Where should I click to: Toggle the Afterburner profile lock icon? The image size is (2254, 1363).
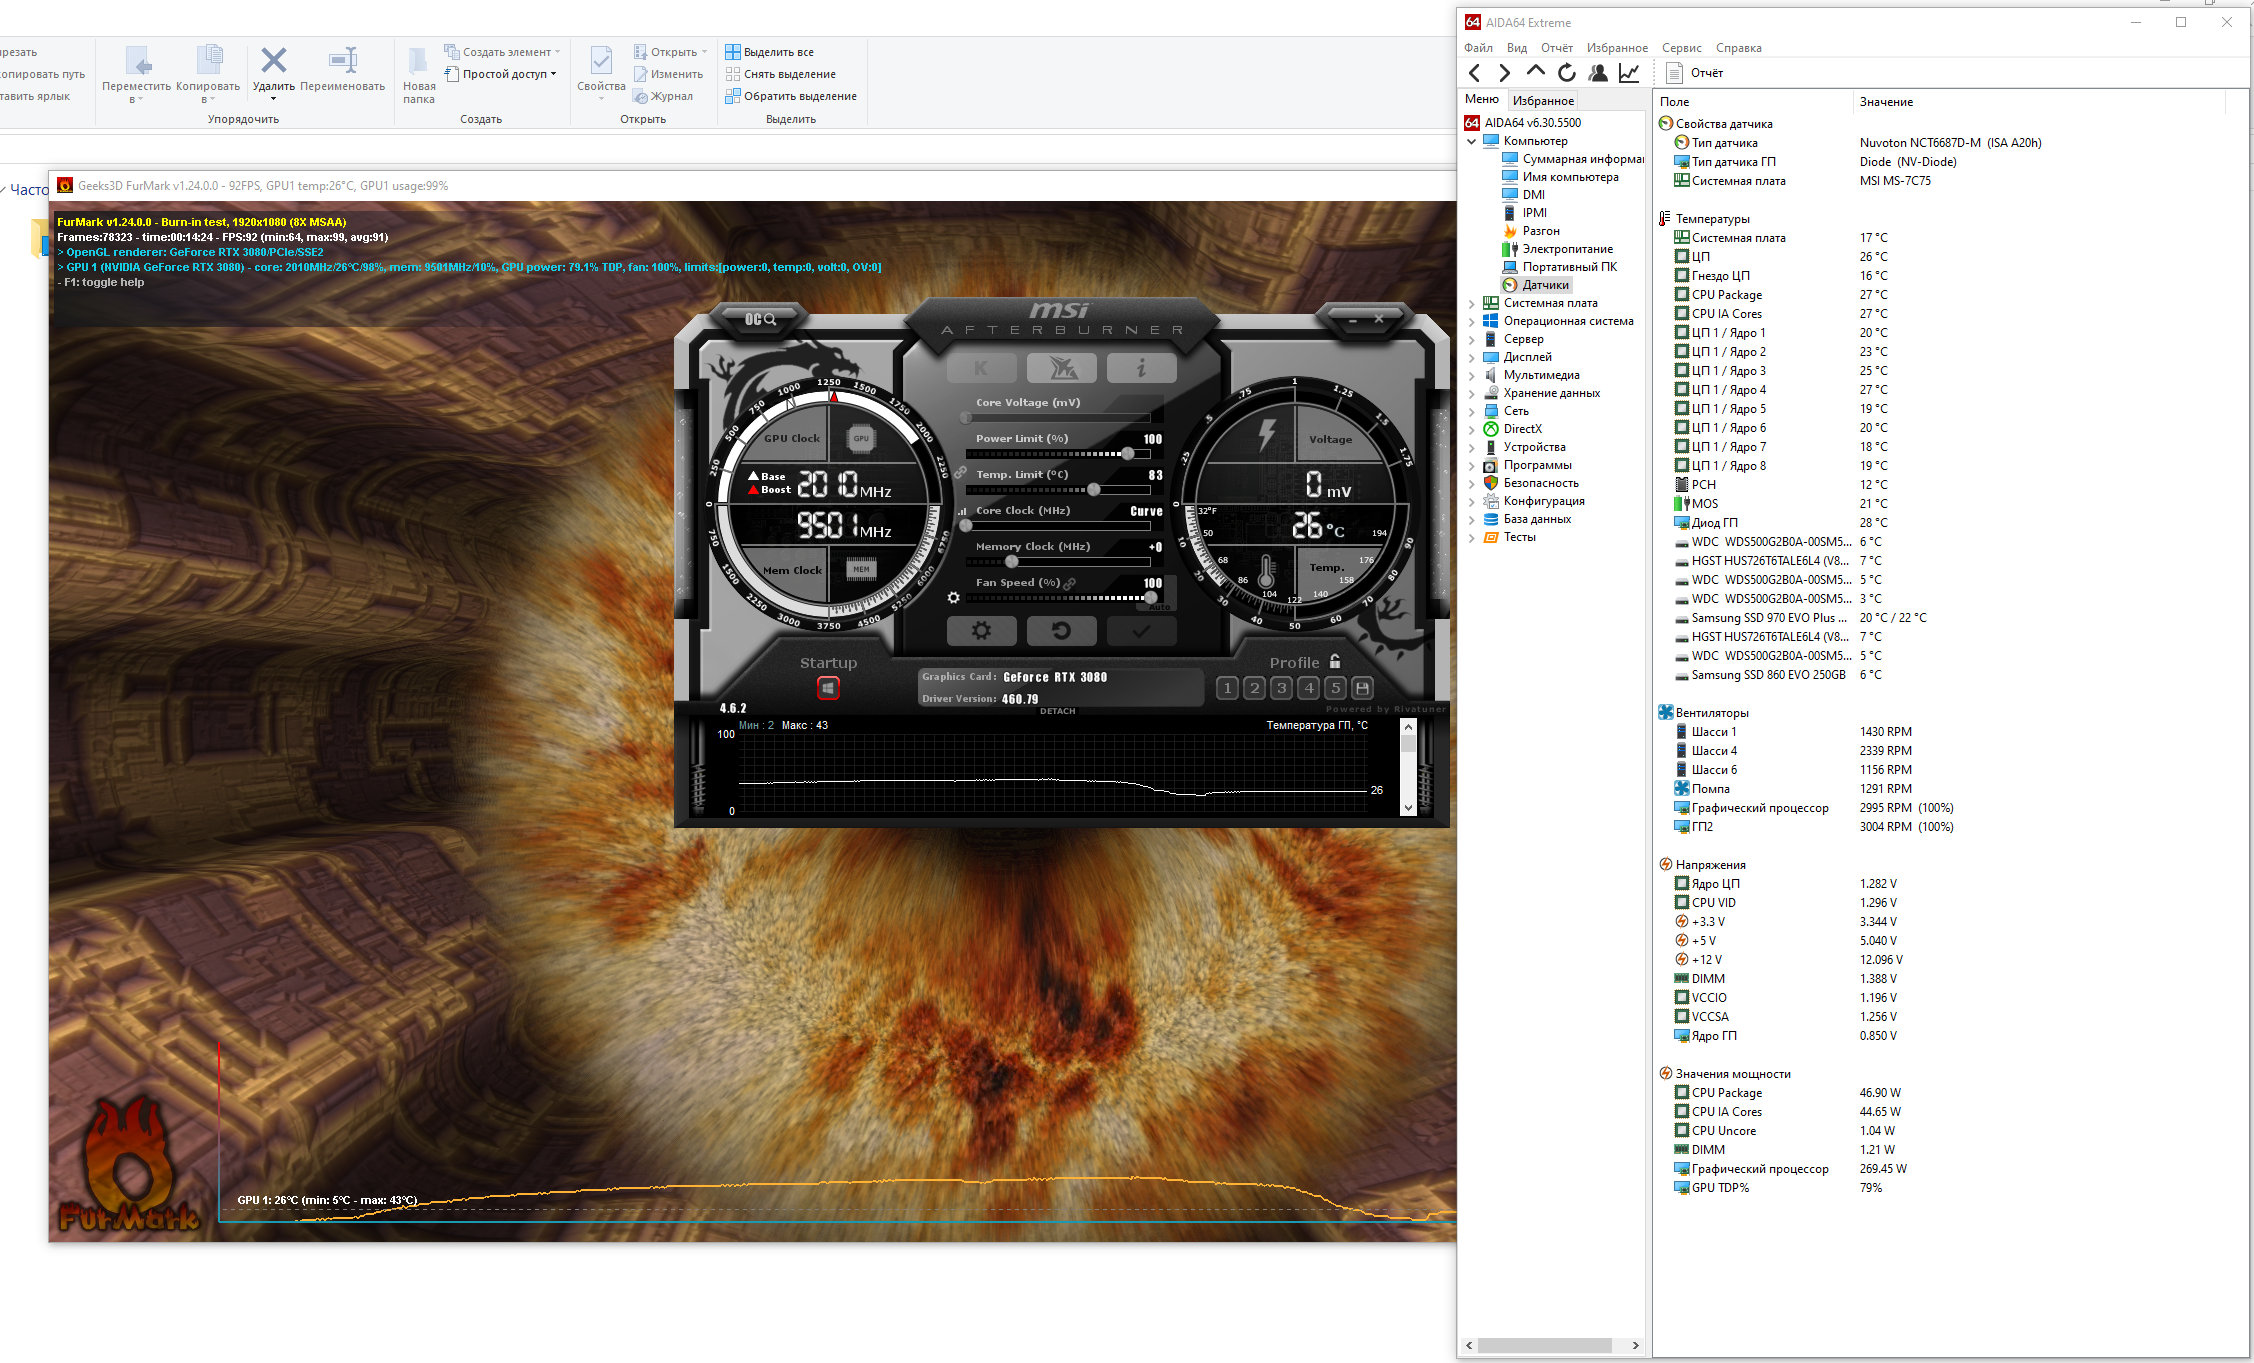point(1335,661)
